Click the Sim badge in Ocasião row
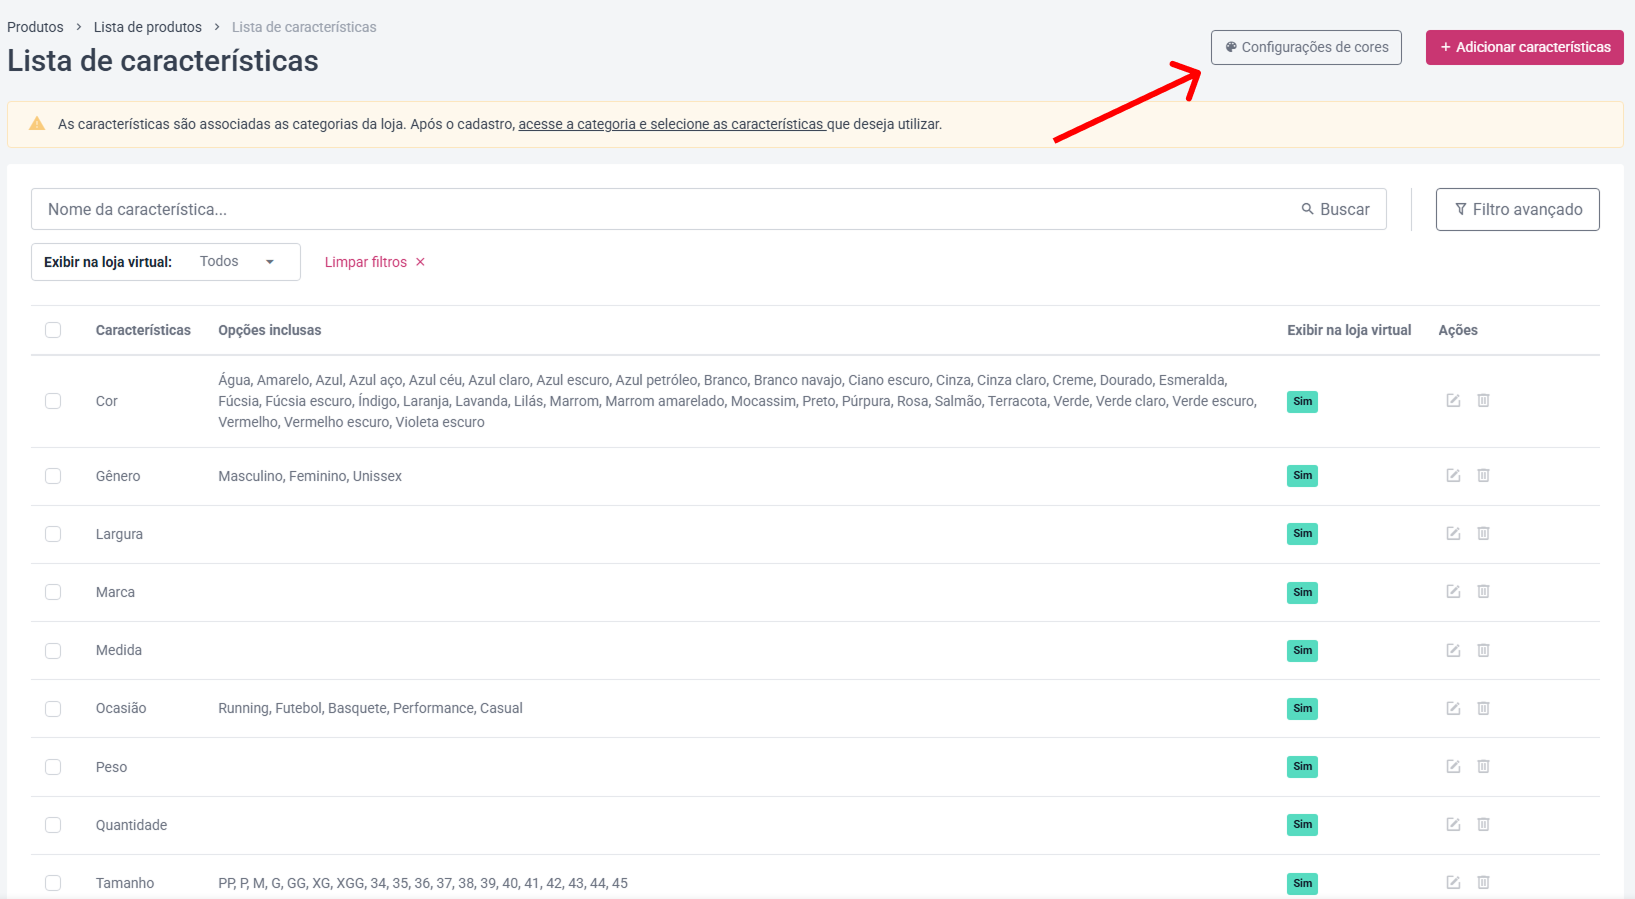Viewport: 1635px width, 899px height. click(x=1302, y=709)
